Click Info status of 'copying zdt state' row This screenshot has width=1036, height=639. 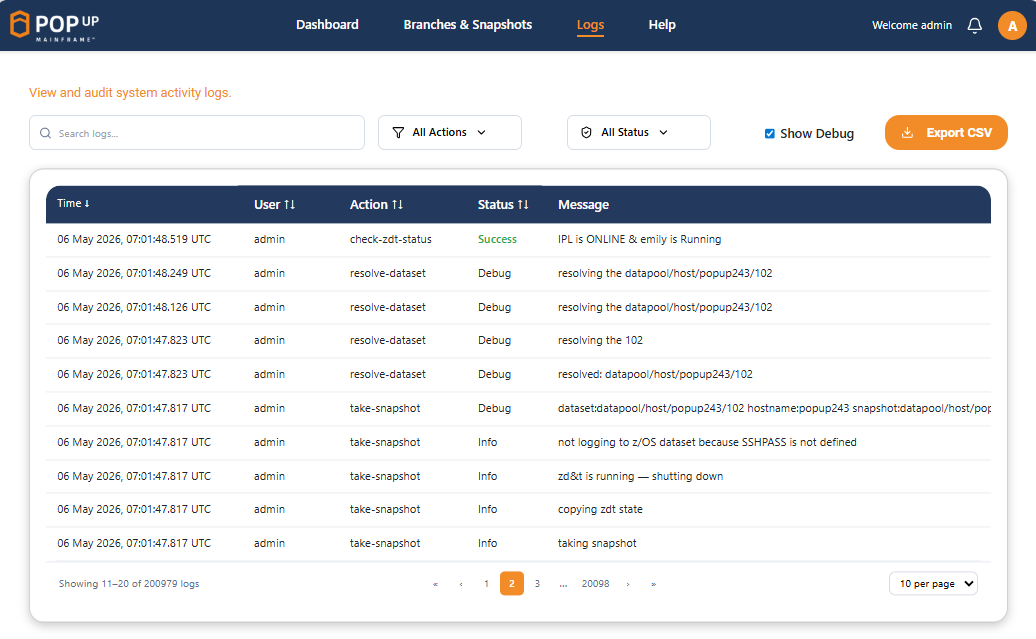click(488, 509)
